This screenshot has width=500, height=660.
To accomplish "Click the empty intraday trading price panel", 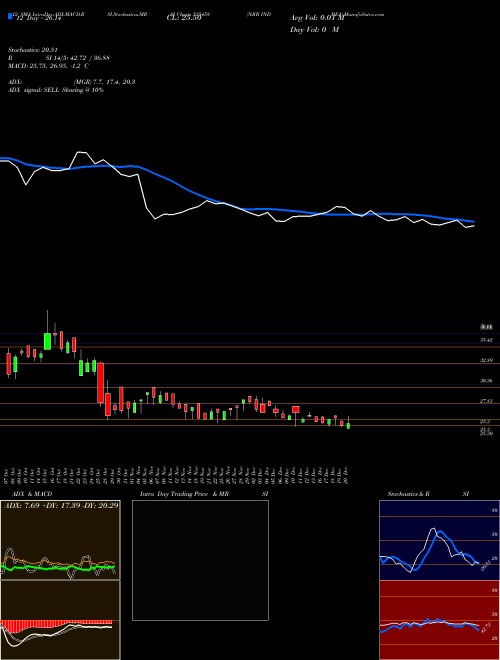I will [200, 560].
